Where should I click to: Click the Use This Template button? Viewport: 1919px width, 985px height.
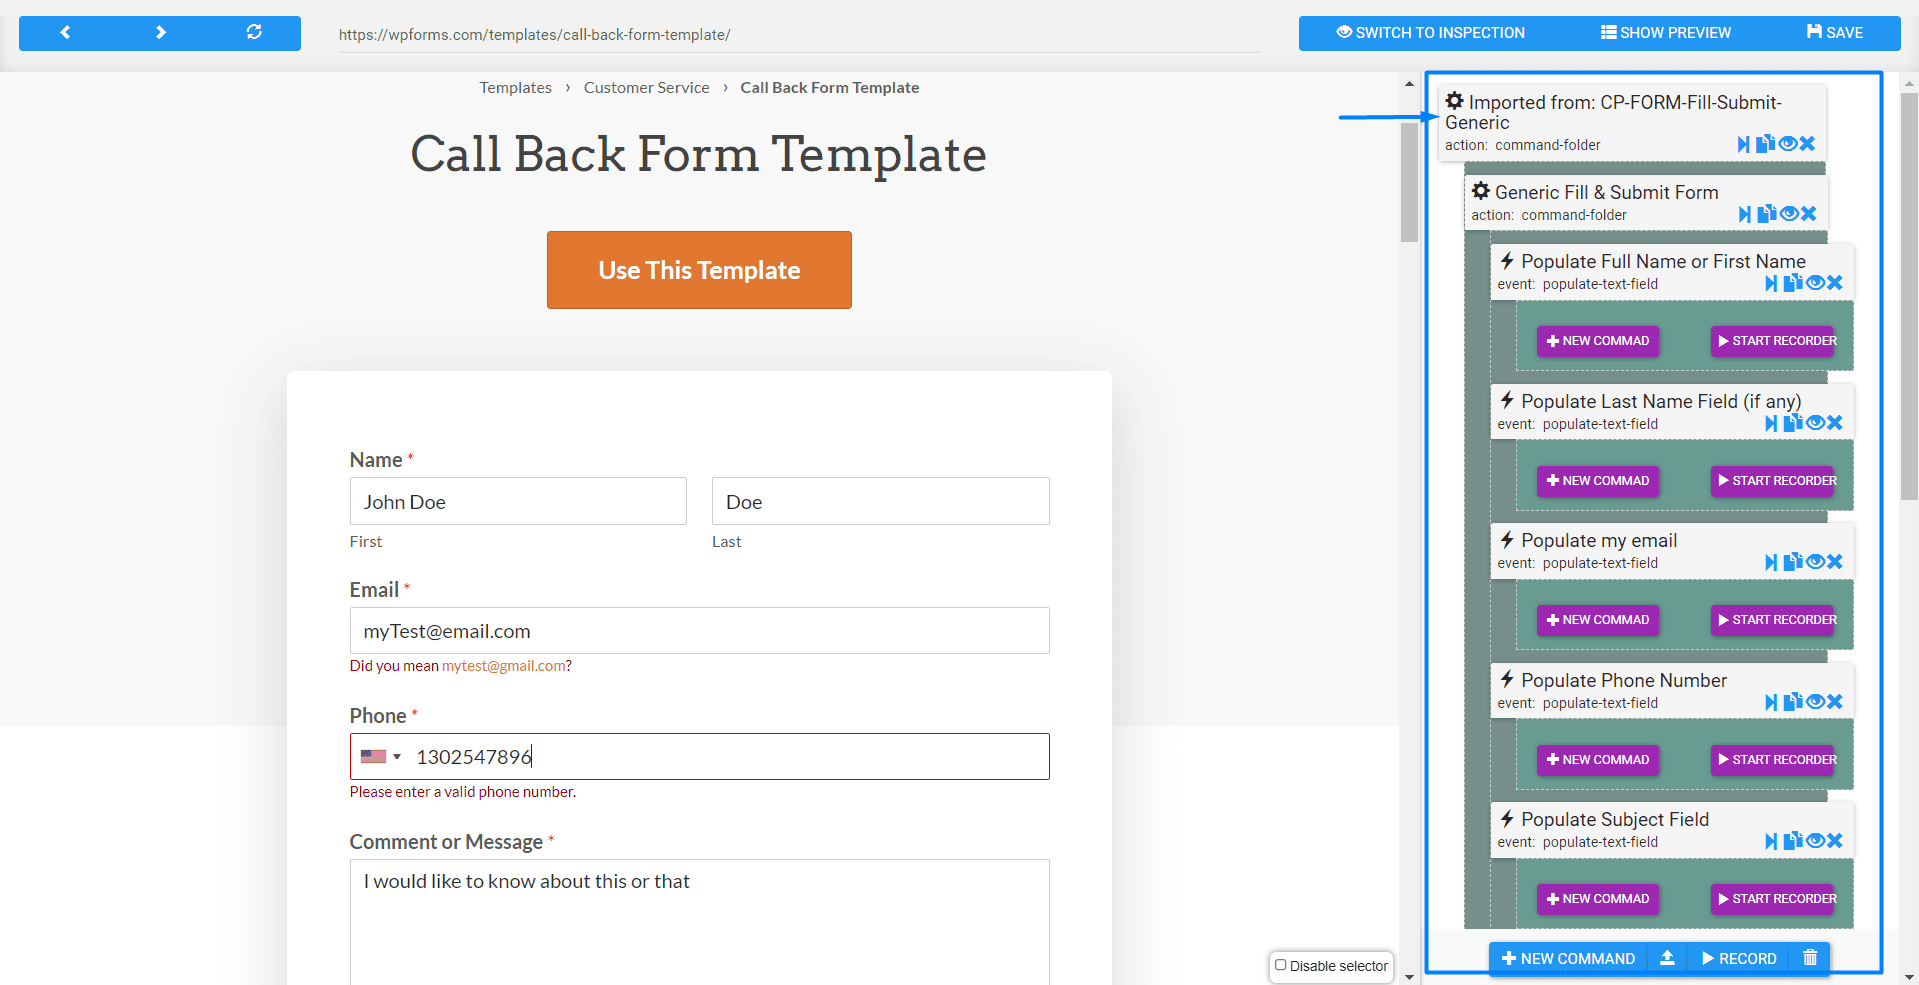pyautogui.click(x=699, y=270)
